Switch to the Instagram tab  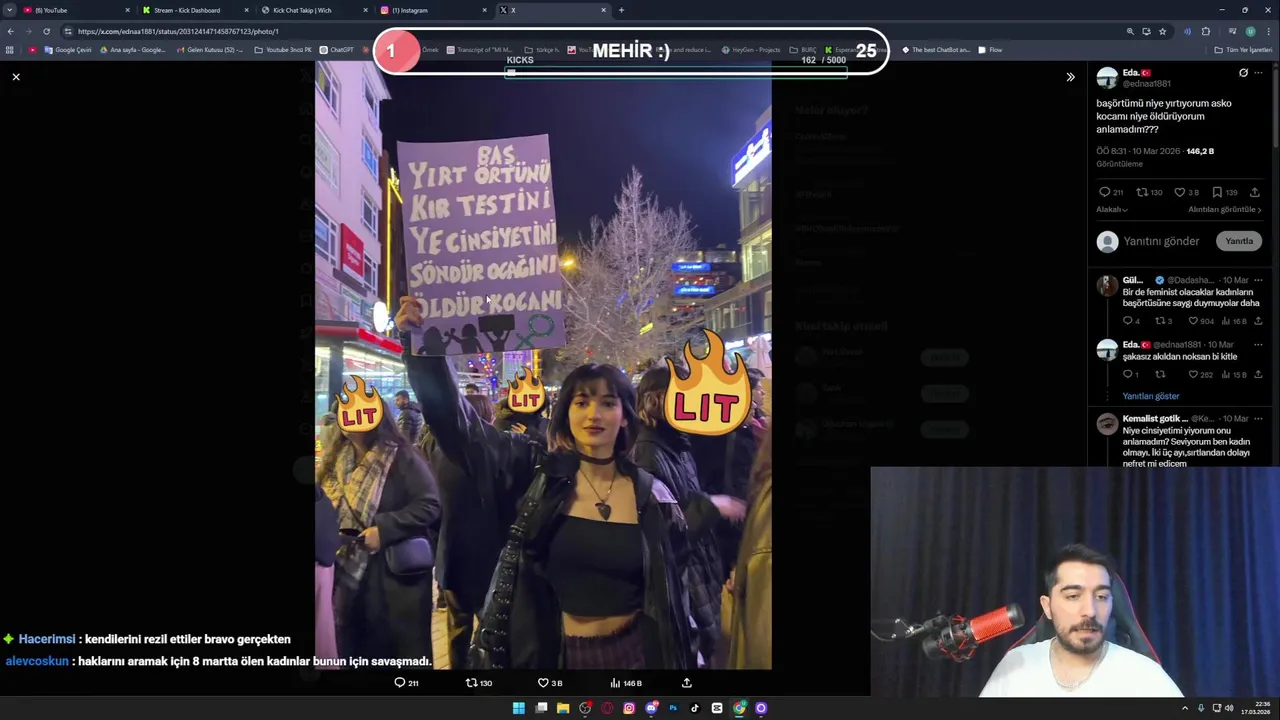[x=433, y=10]
